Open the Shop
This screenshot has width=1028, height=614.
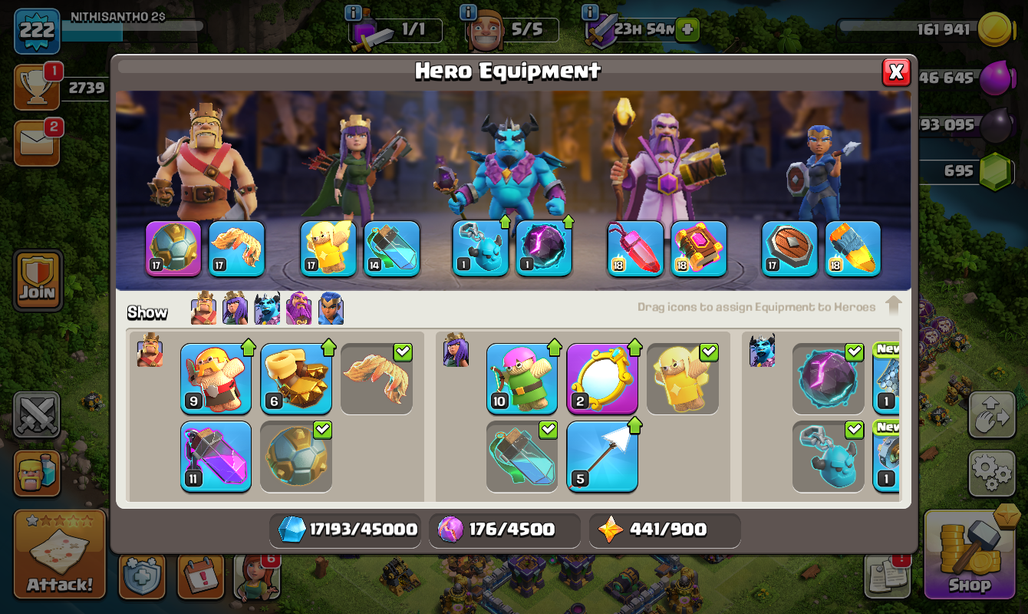pos(970,554)
